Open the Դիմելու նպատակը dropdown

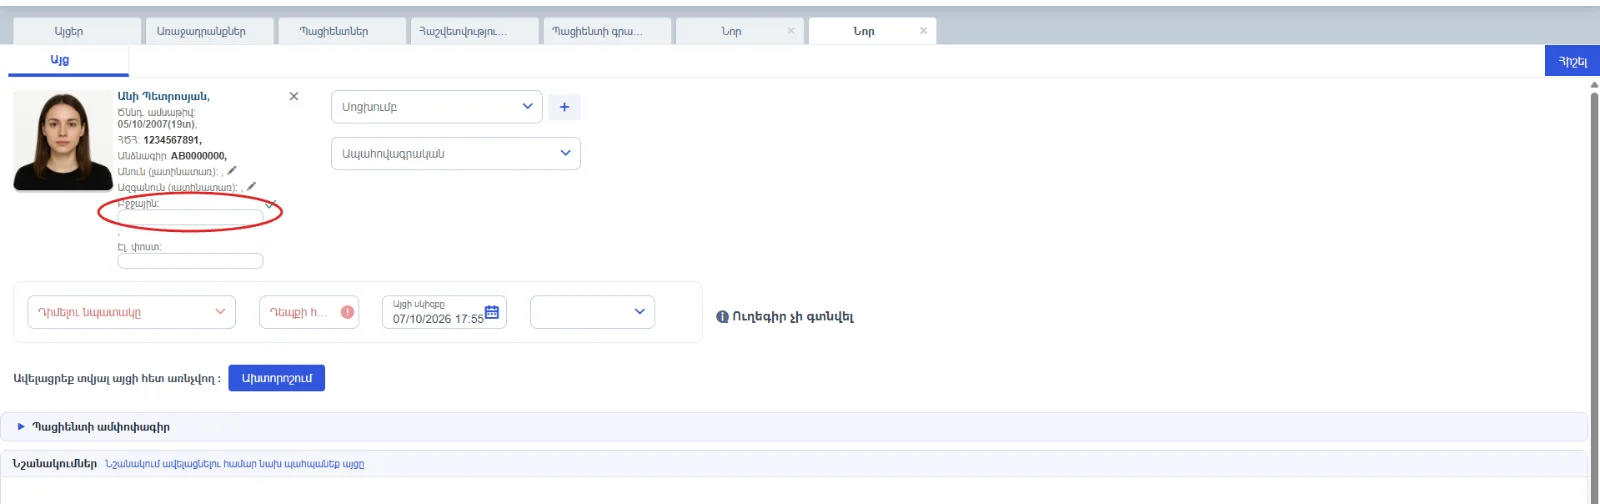tap(131, 312)
